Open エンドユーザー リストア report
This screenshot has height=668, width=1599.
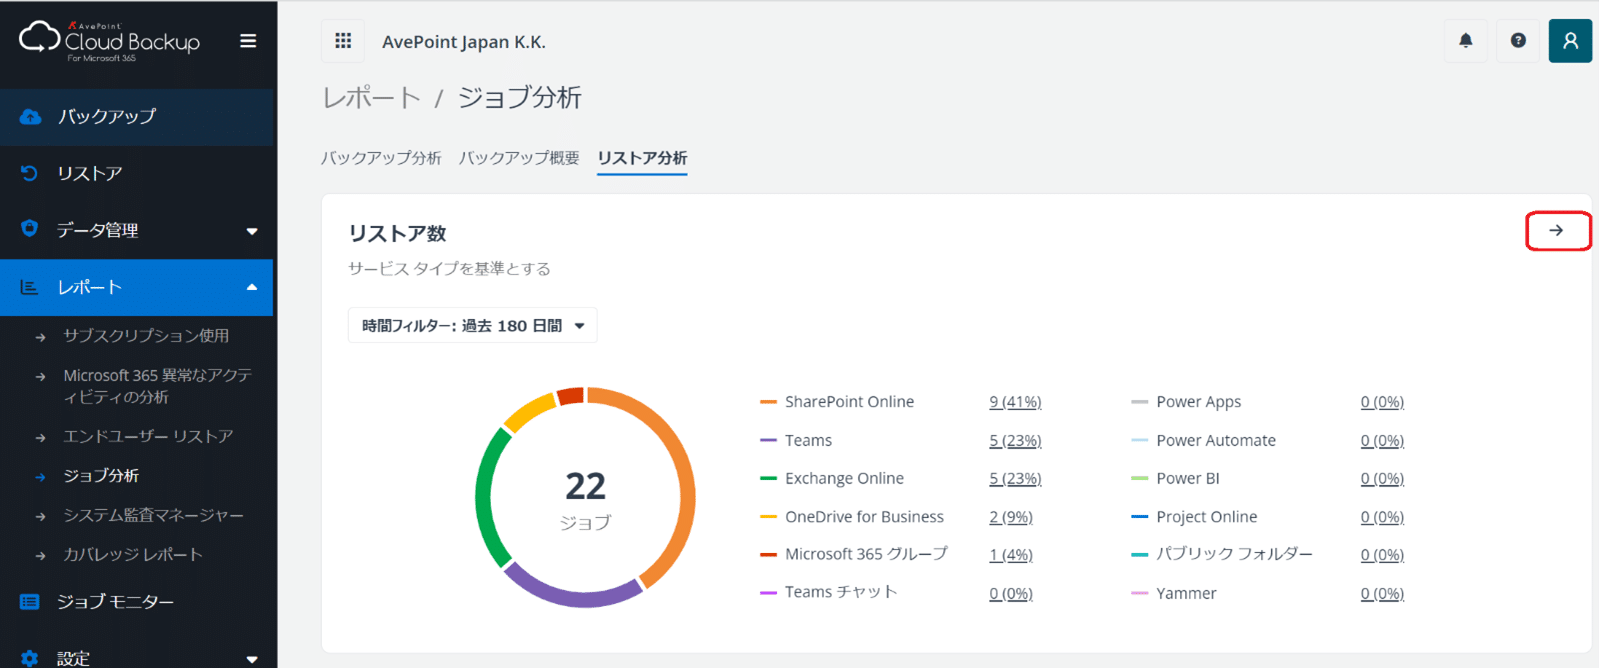148,436
